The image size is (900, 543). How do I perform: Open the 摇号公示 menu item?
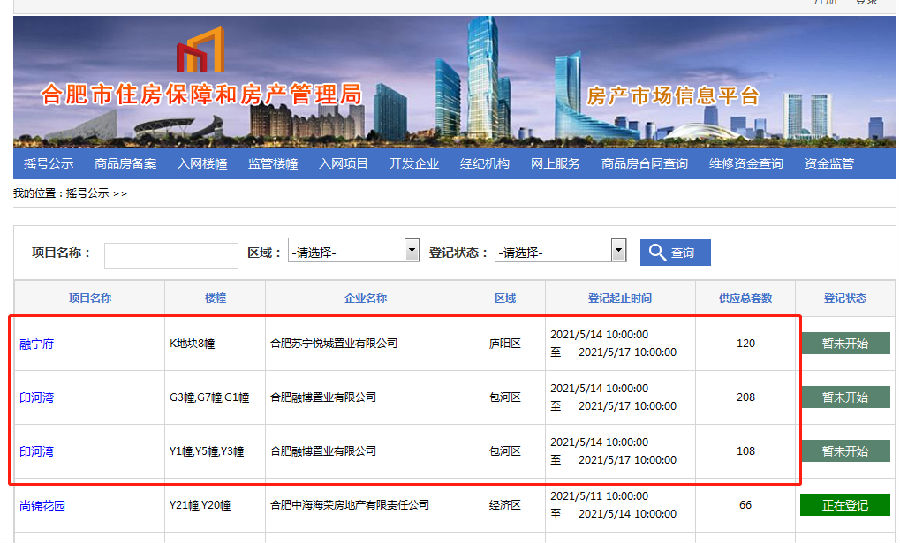(49, 164)
